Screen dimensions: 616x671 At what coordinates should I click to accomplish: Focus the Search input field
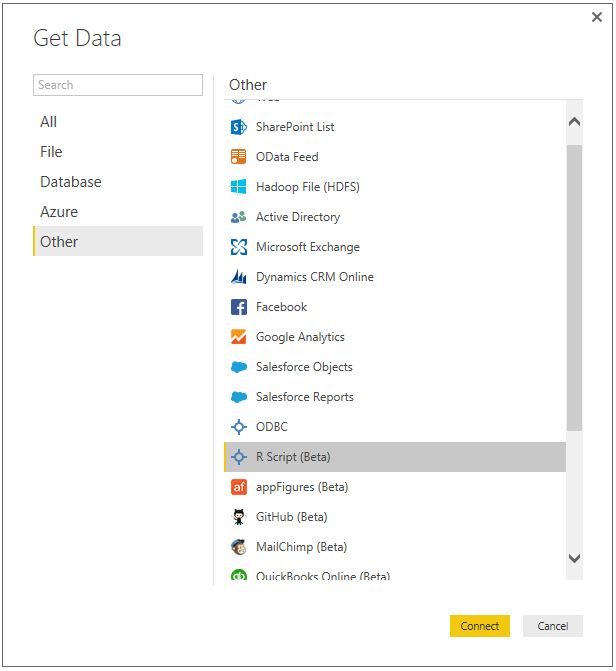118,85
